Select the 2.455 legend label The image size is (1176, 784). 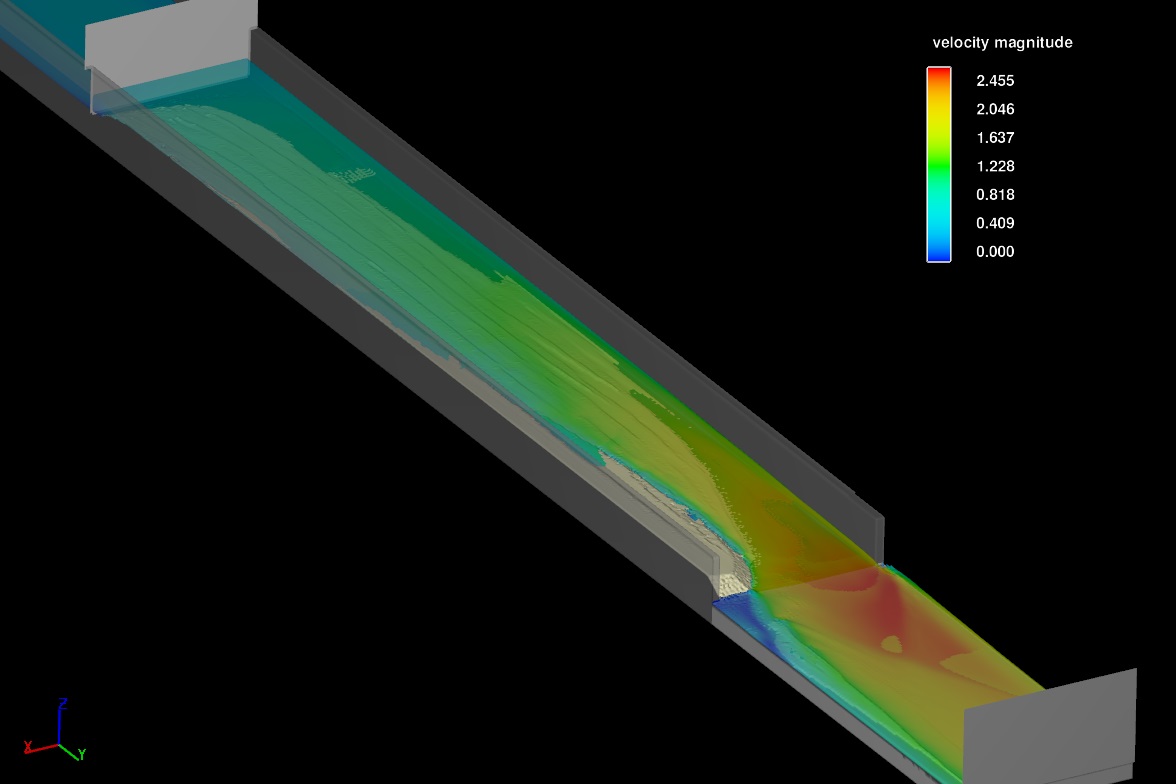coord(995,80)
